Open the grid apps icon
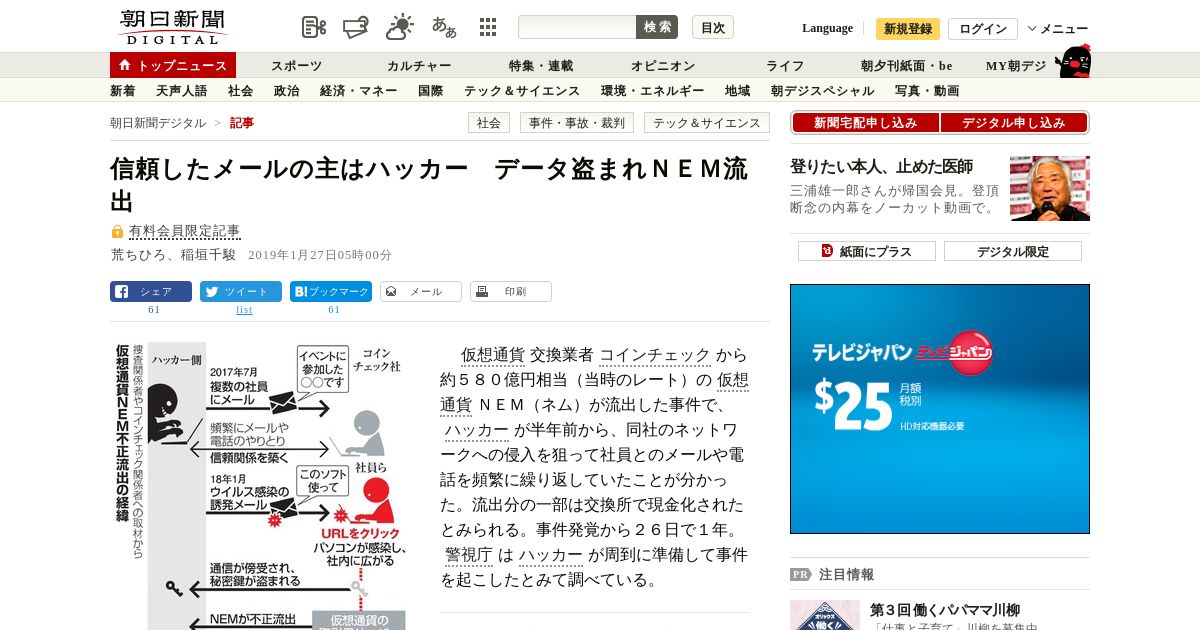1200x630 pixels. coord(488,27)
